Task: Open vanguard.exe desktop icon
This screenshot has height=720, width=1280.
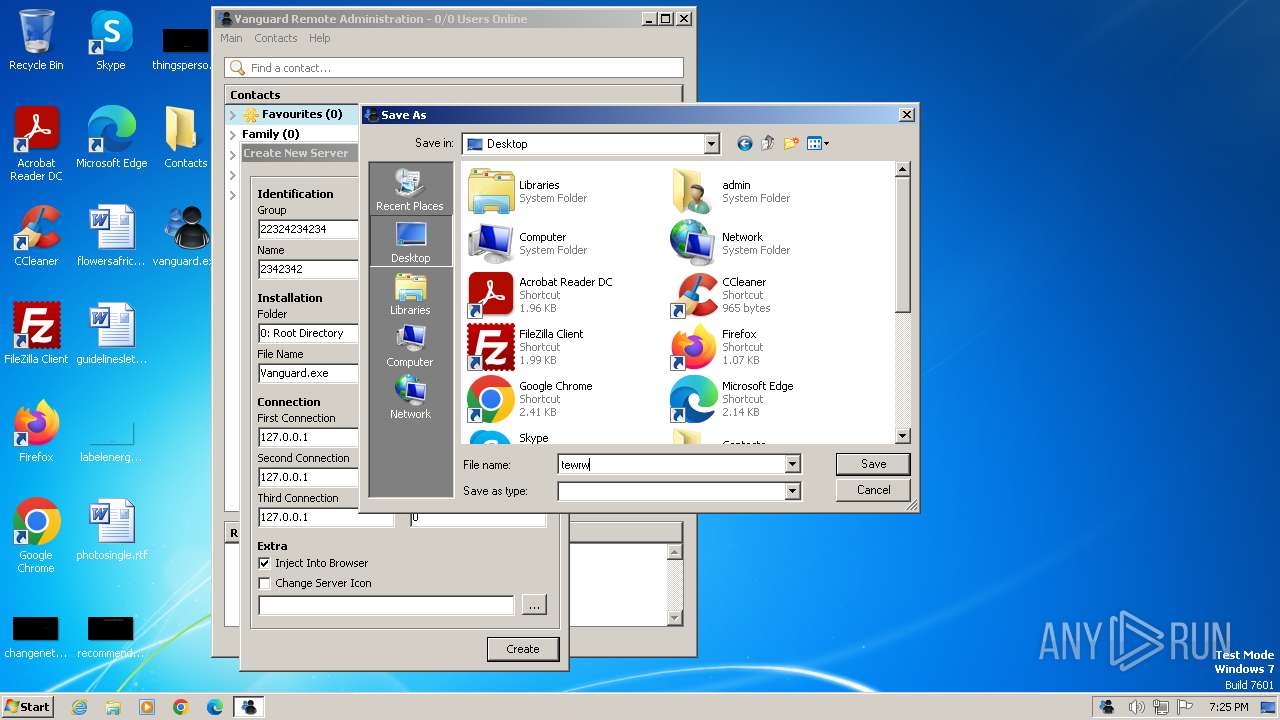Action: pos(185,236)
